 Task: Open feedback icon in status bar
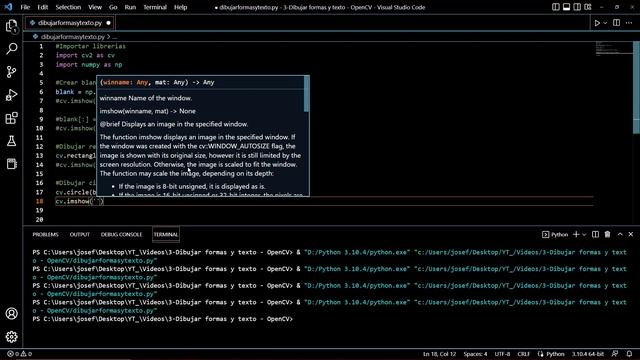[615, 354]
